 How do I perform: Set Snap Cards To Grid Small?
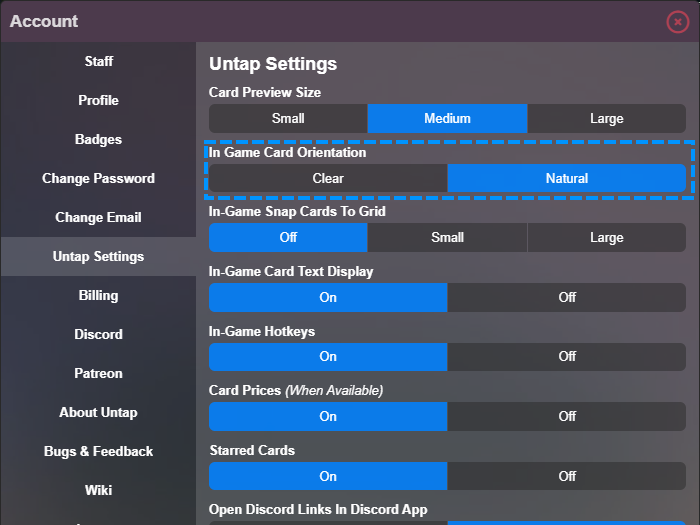coord(447,238)
